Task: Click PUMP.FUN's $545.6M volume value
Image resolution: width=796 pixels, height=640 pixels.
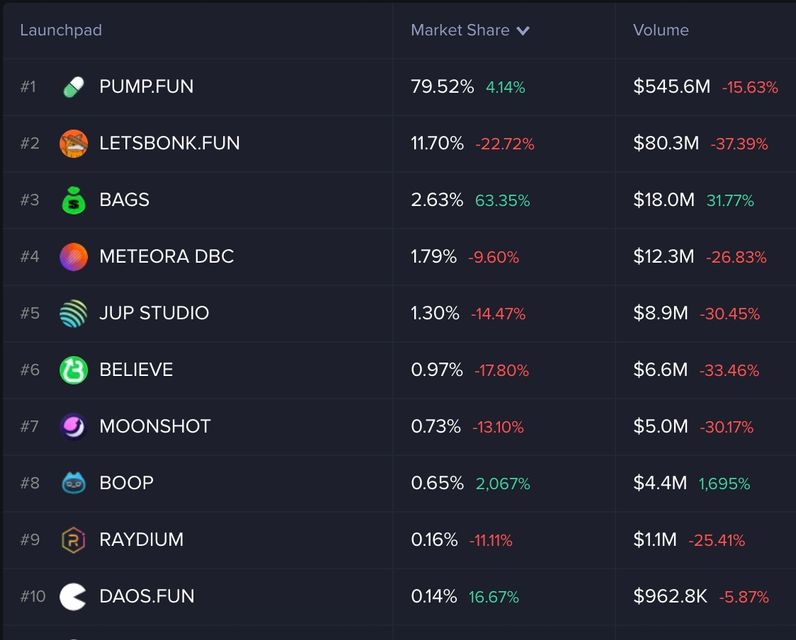Action: click(x=671, y=87)
